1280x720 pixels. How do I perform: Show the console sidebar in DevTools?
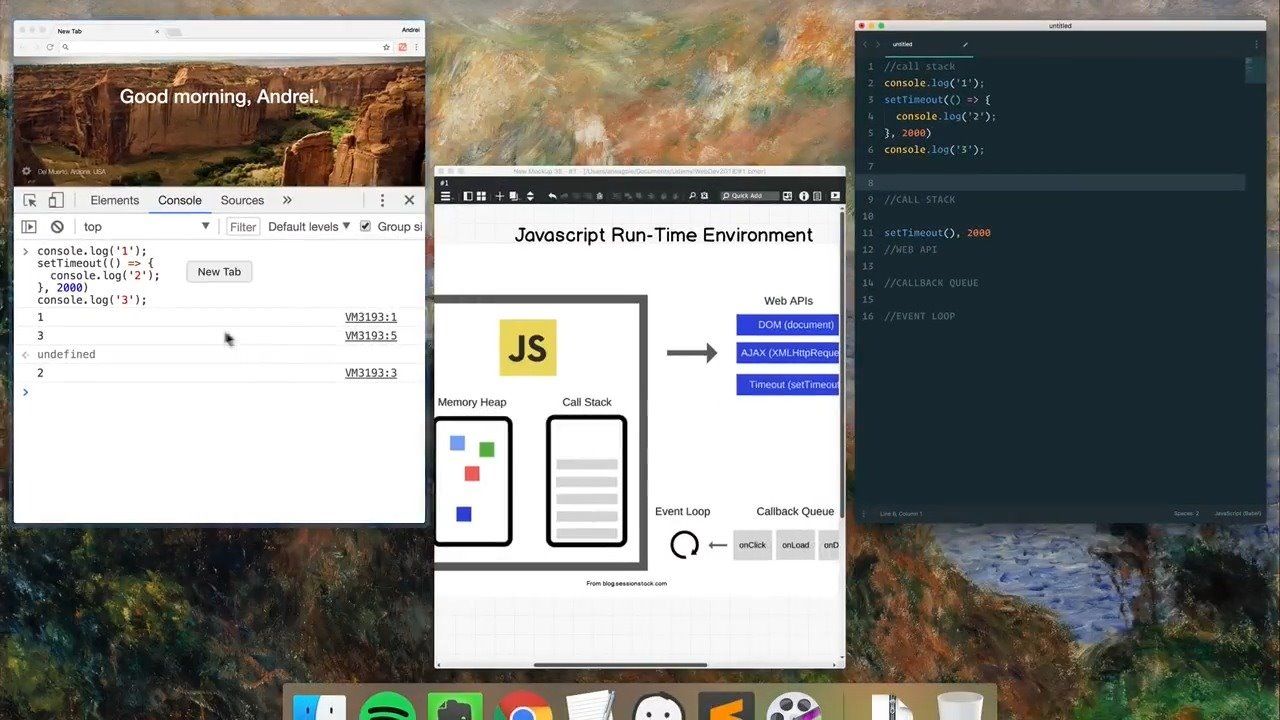[x=29, y=227]
